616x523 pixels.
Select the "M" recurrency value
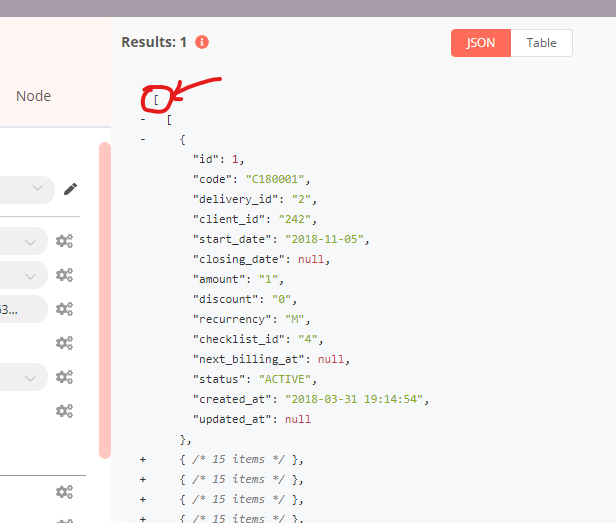coord(295,319)
